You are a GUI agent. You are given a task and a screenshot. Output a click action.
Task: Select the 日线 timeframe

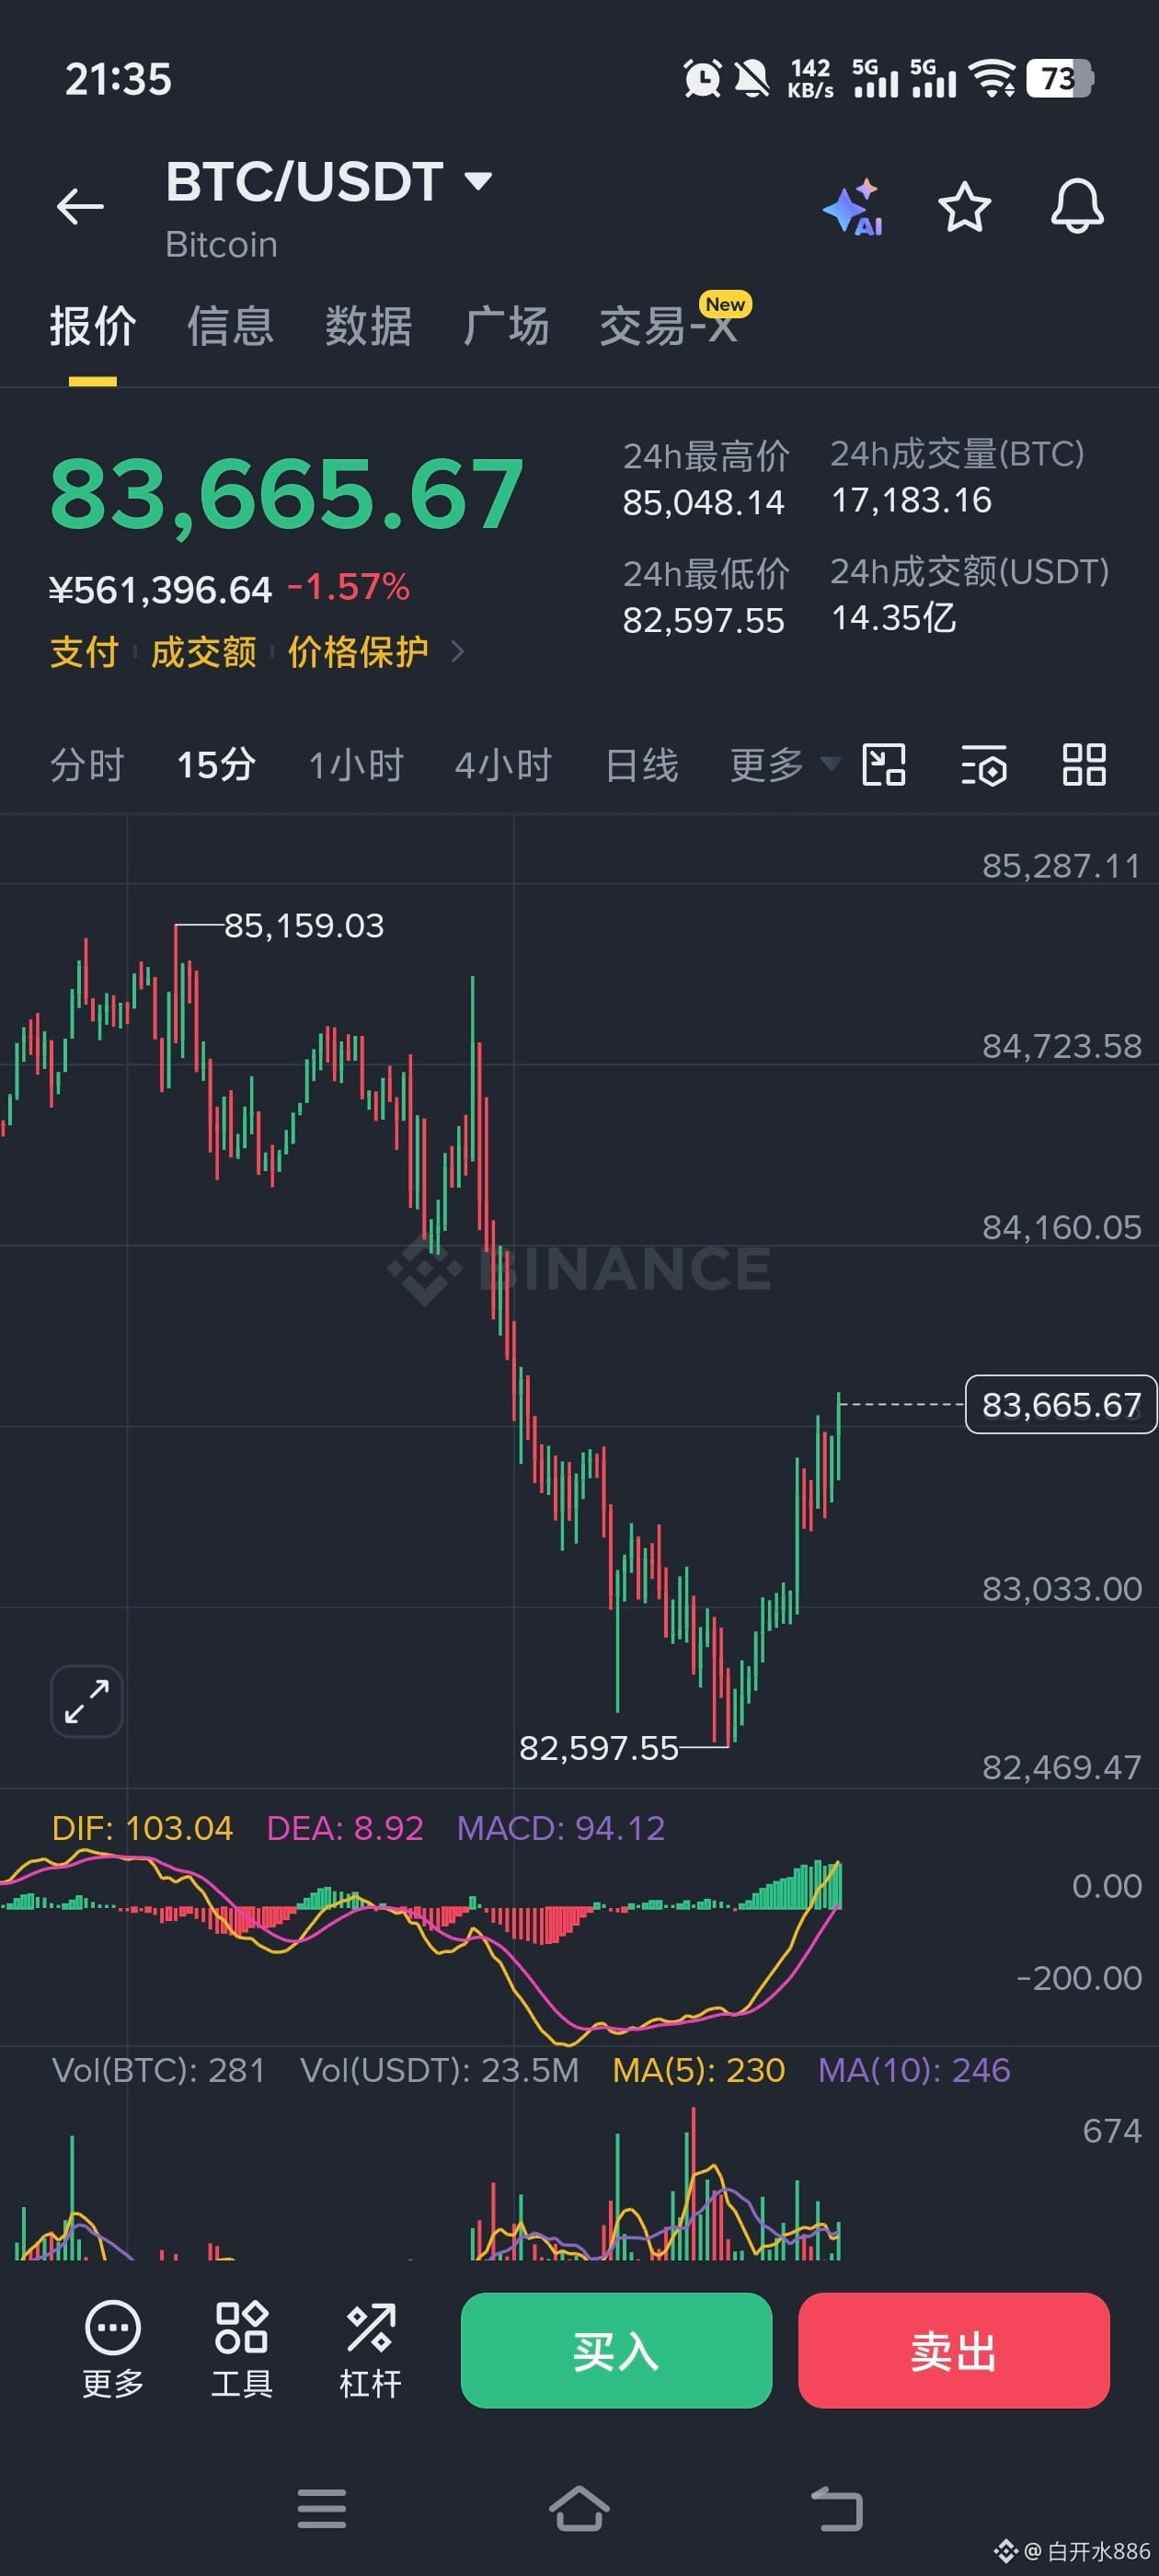[x=642, y=765]
